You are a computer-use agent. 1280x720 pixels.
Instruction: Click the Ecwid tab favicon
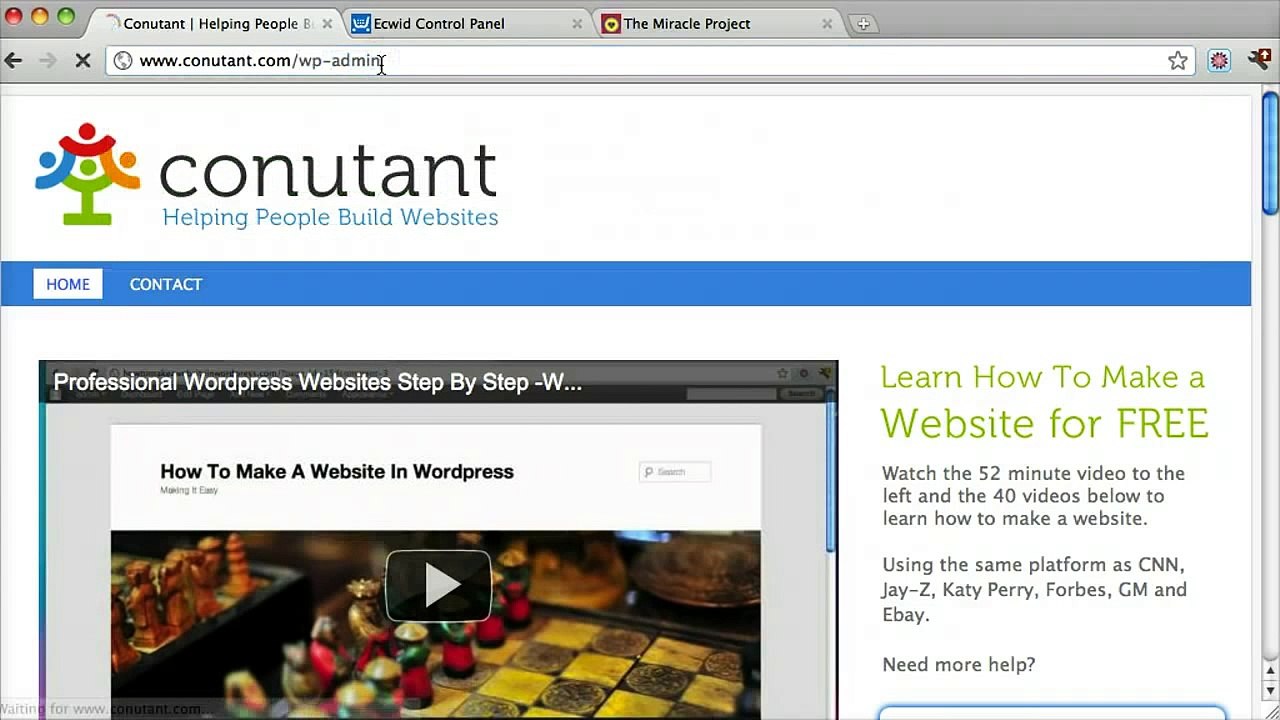[361, 24]
